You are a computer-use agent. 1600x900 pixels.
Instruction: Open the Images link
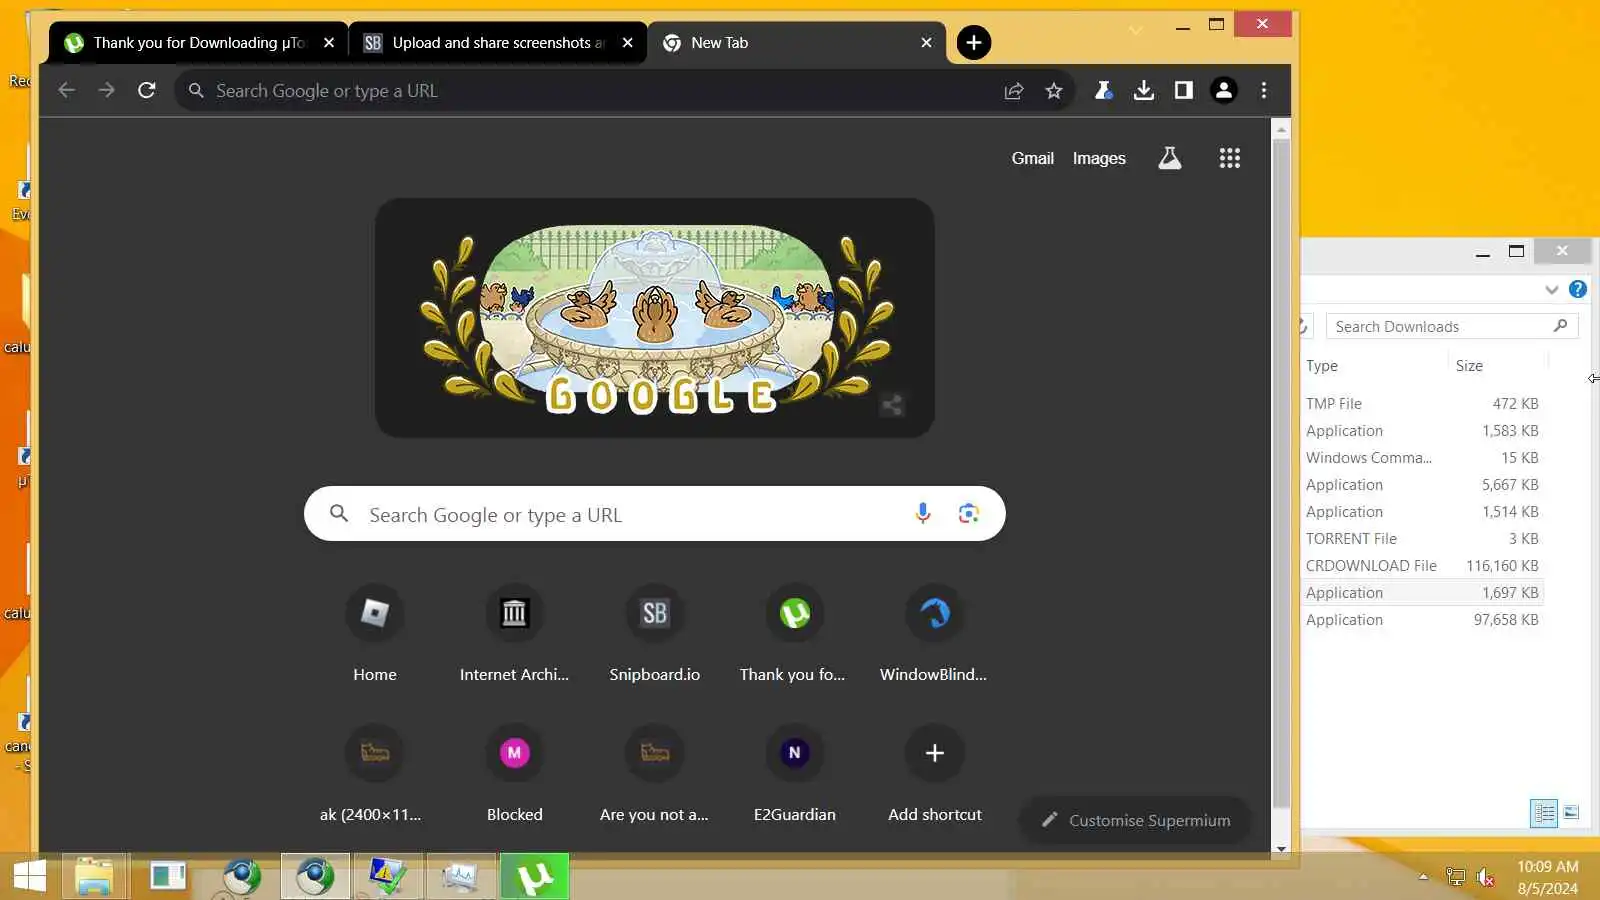1099,158
